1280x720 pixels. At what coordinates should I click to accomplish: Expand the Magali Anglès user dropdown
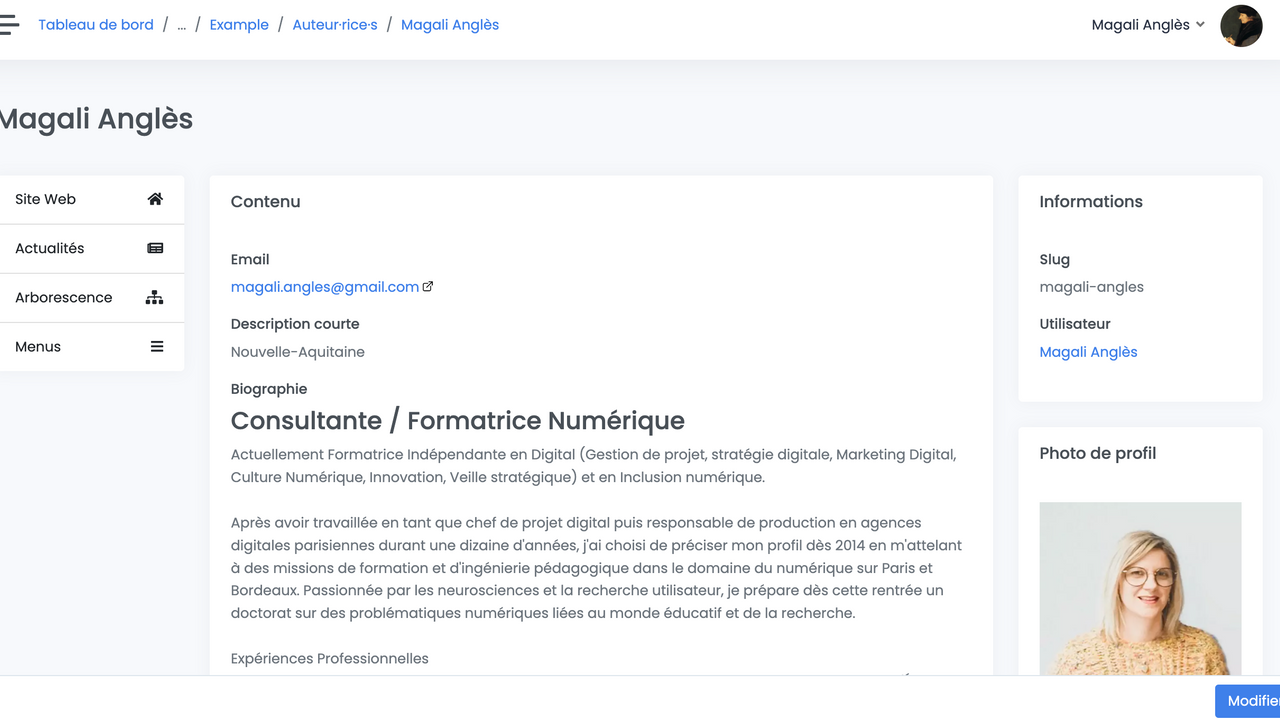pos(1141,25)
